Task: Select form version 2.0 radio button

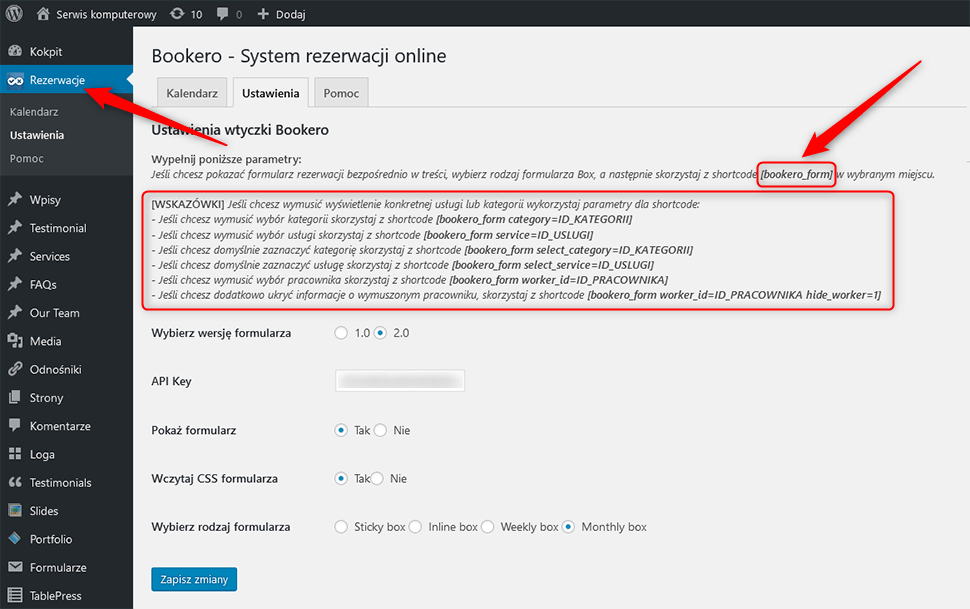Action: pyautogui.click(x=380, y=333)
